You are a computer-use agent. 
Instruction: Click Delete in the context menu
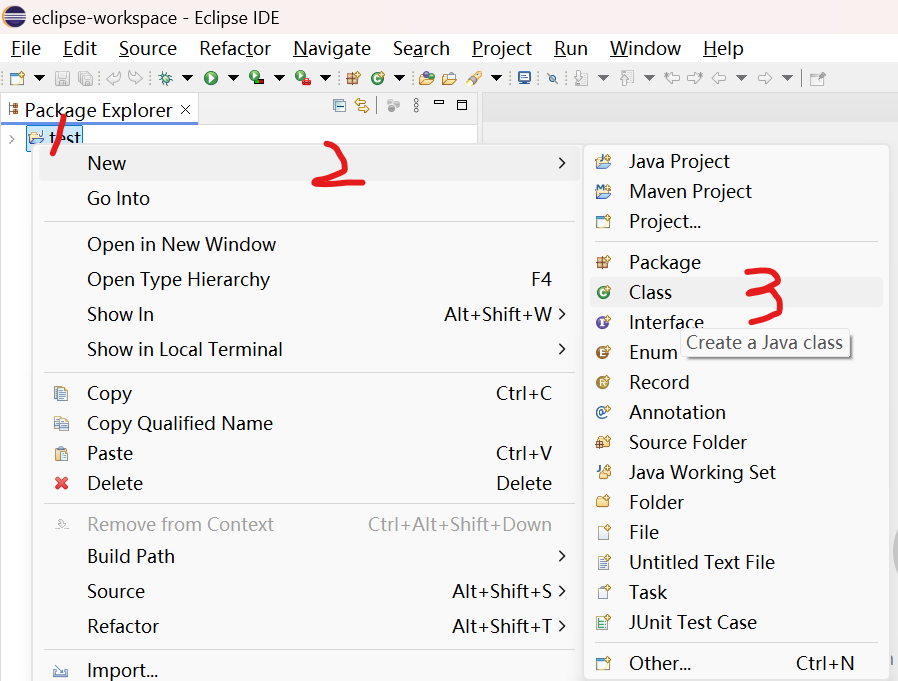[309, 483]
